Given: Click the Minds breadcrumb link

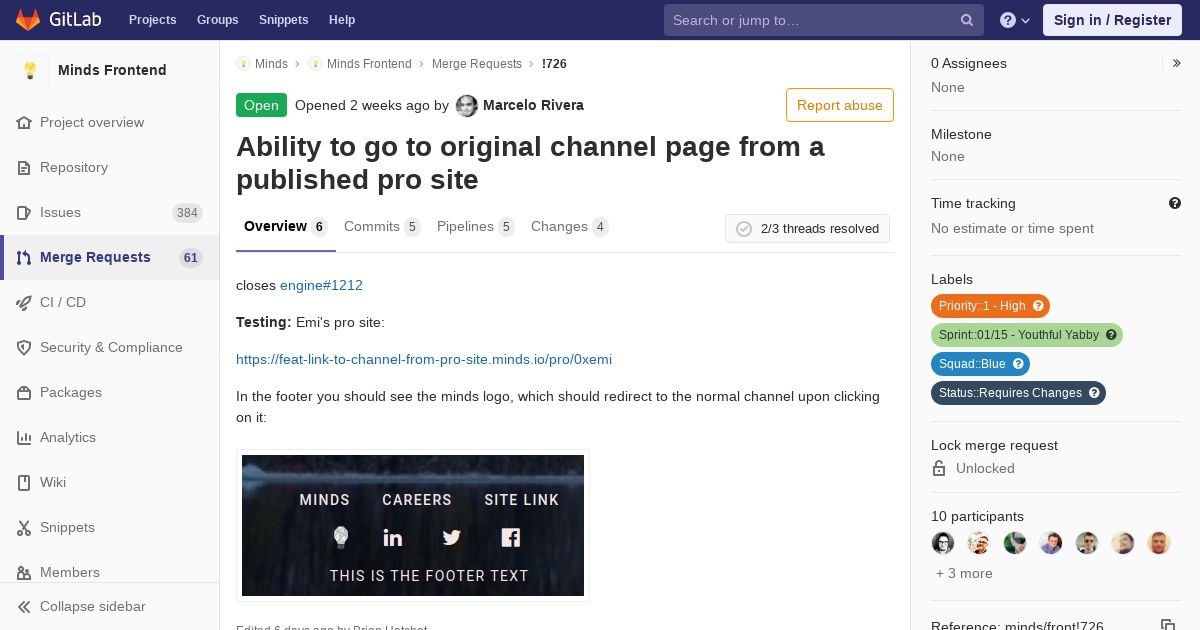Looking at the screenshot, I should click(x=271, y=64).
